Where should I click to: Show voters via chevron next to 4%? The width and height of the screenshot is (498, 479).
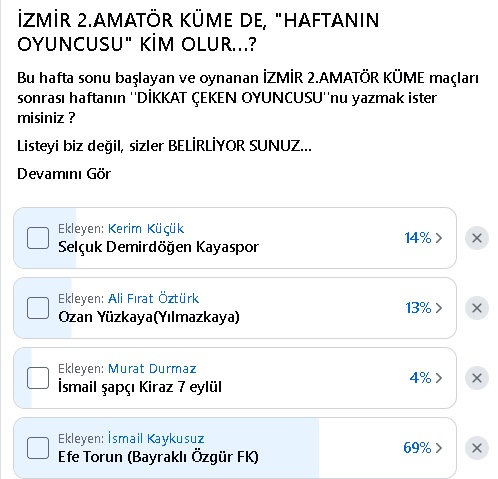439,378
